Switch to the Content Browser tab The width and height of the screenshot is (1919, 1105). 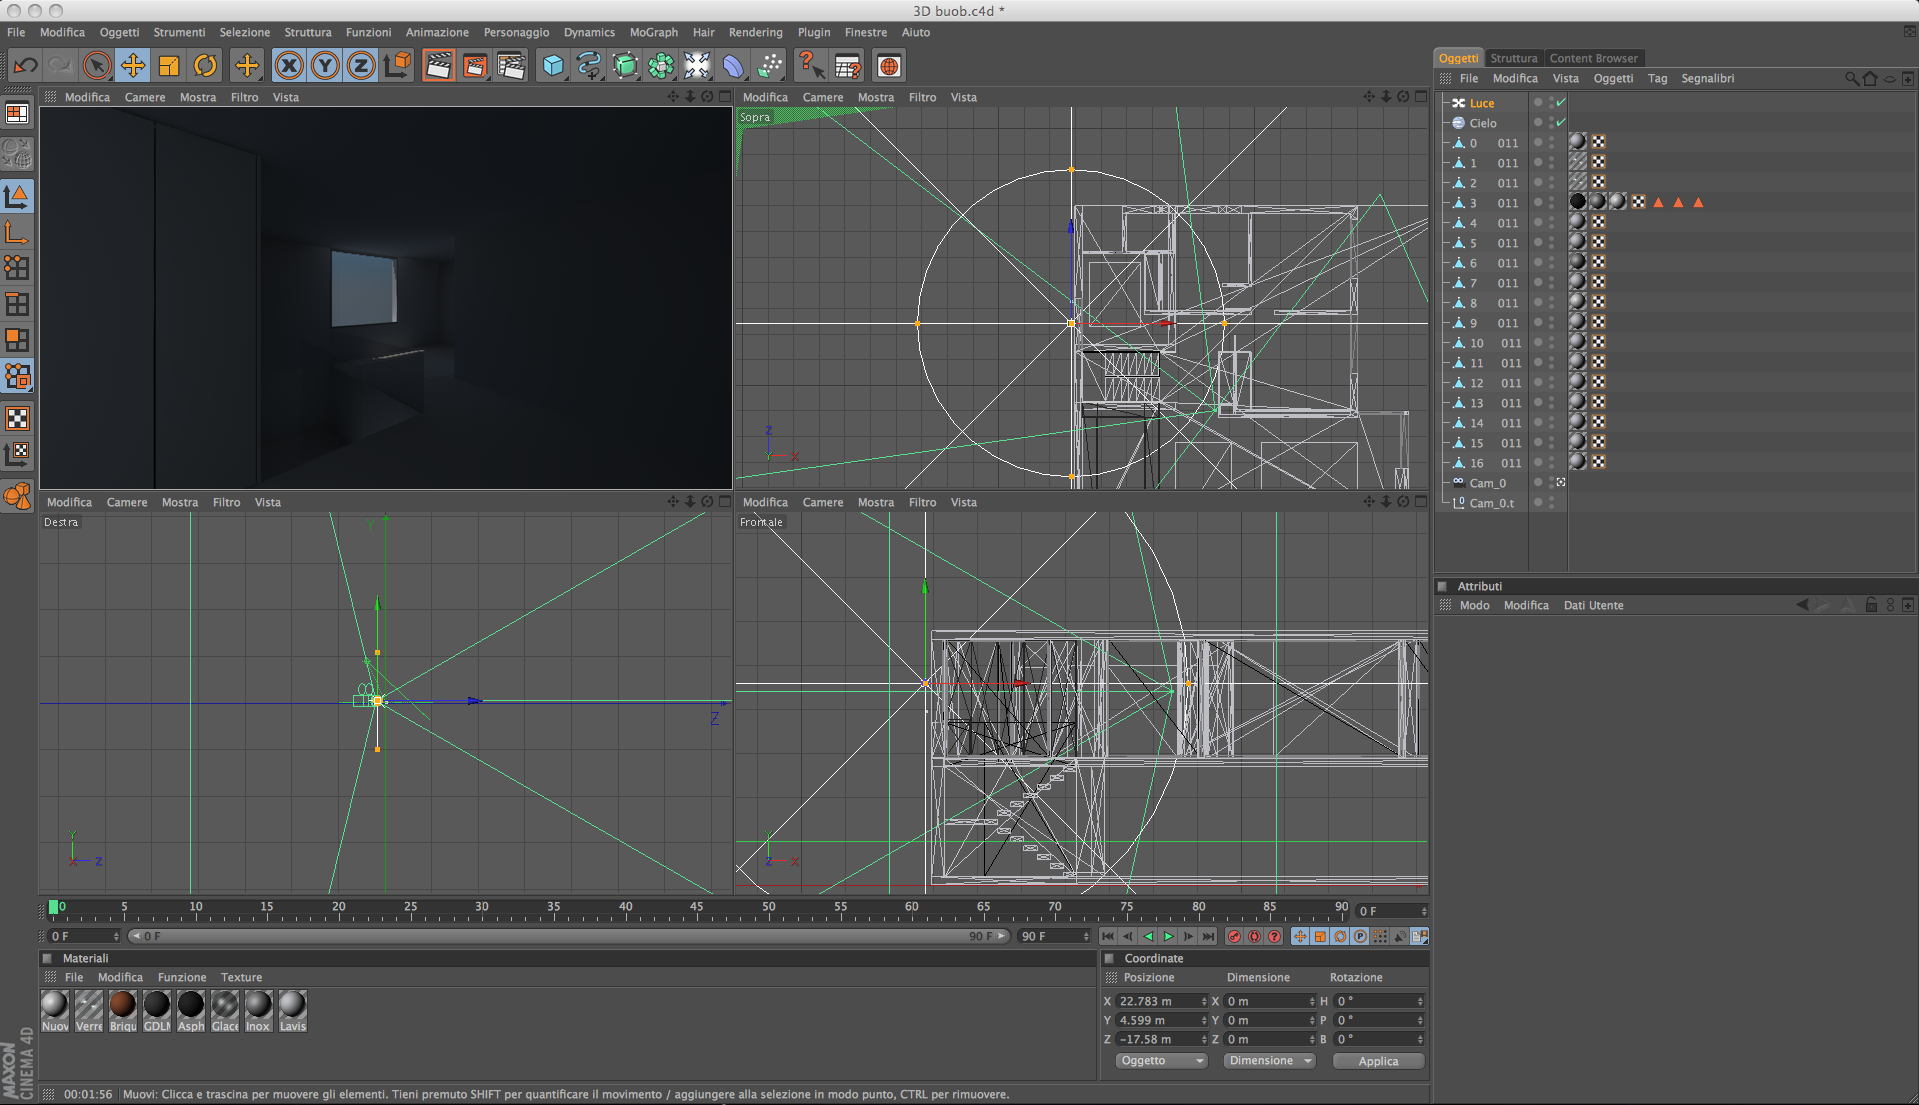tap(1593, 58)
